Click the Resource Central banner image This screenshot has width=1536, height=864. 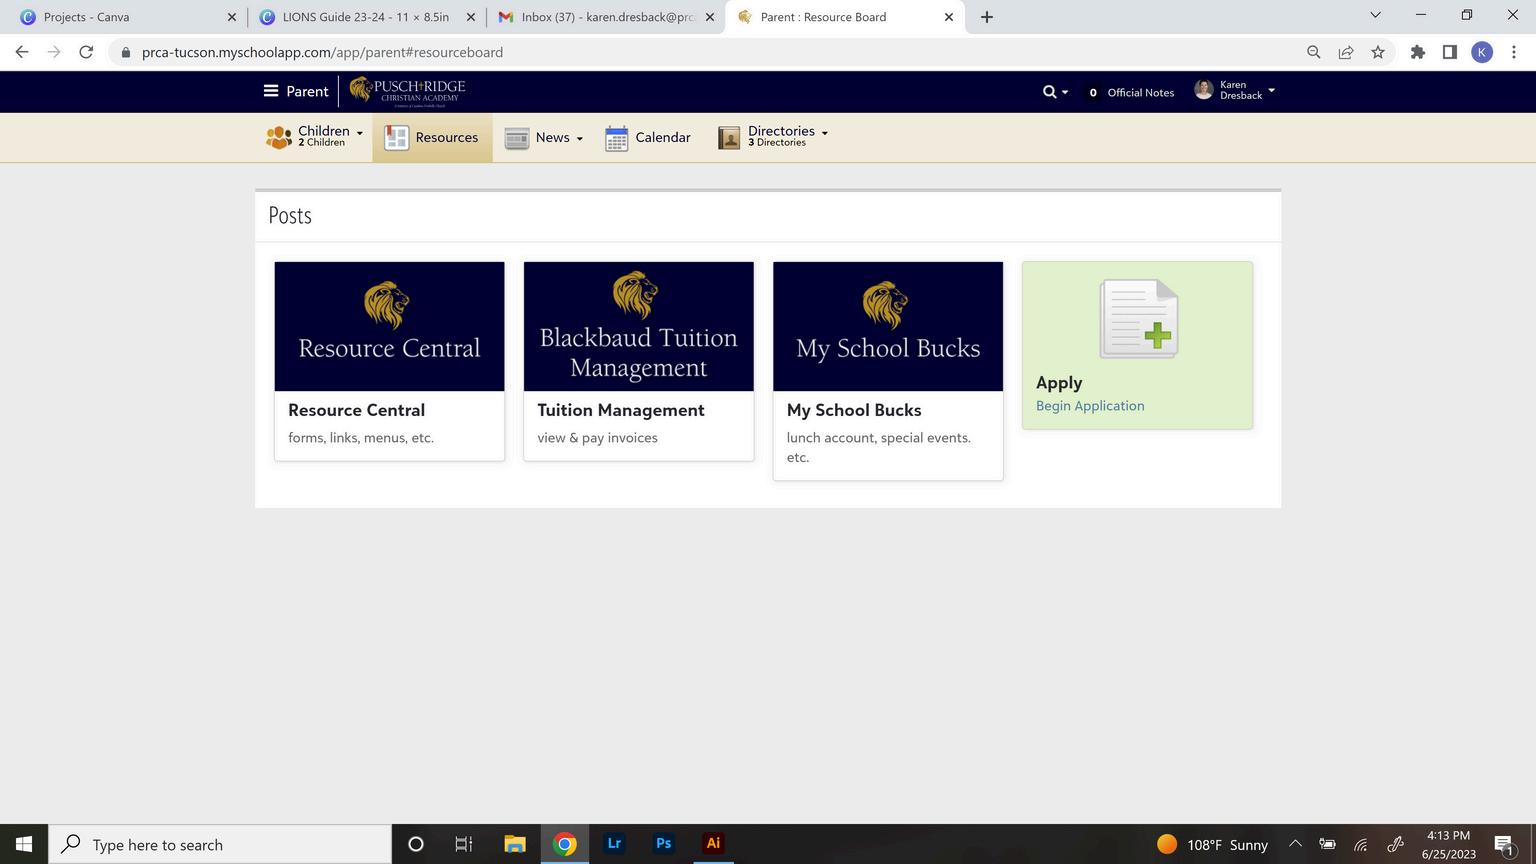coord(390,326)
